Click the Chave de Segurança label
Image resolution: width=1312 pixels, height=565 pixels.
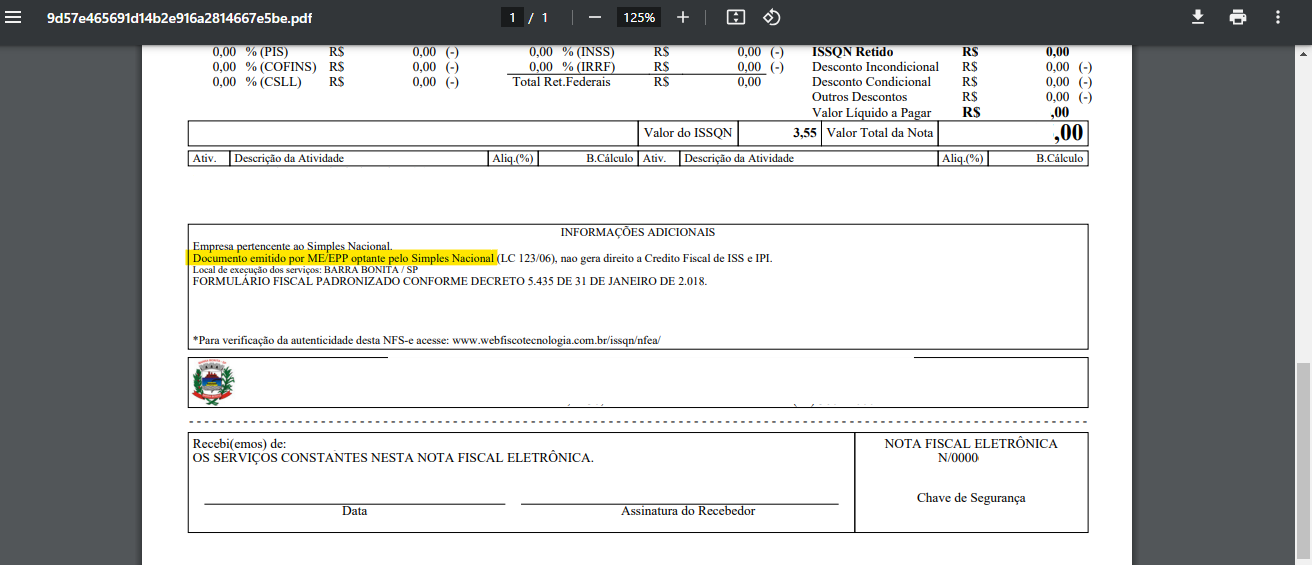click(x=970, y=498)
